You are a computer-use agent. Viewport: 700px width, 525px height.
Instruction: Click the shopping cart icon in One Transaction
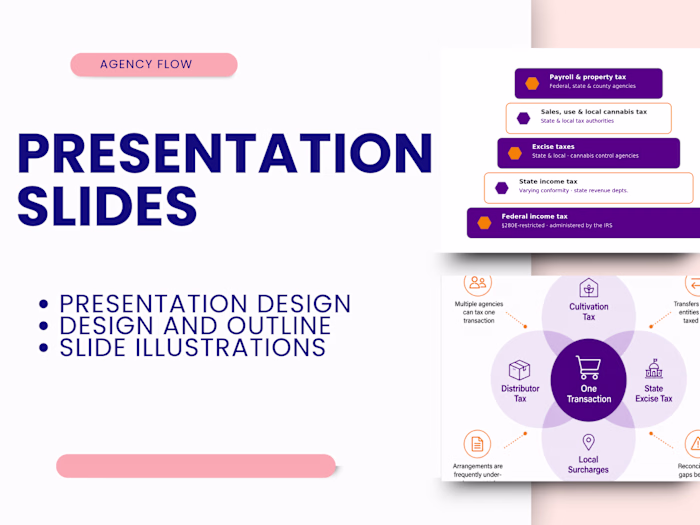(588, 367)
